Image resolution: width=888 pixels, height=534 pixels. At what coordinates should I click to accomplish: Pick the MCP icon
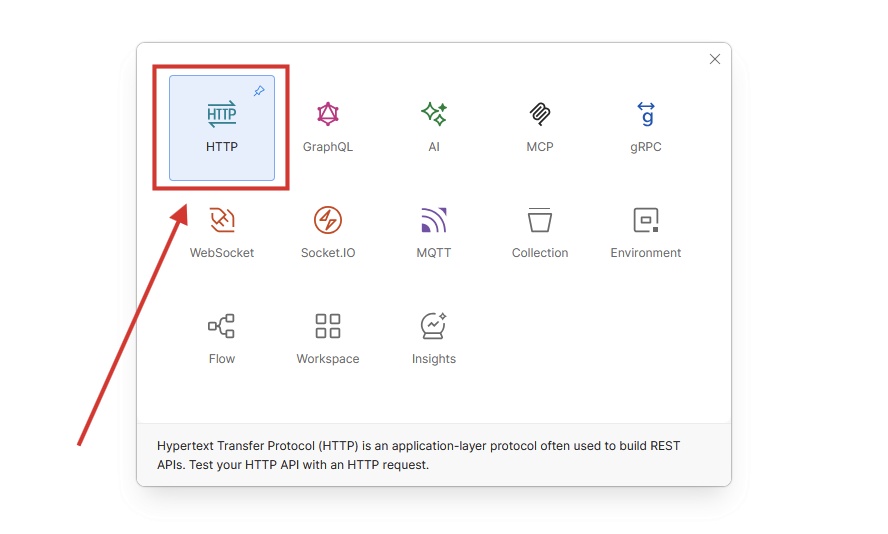pos(540,114)
